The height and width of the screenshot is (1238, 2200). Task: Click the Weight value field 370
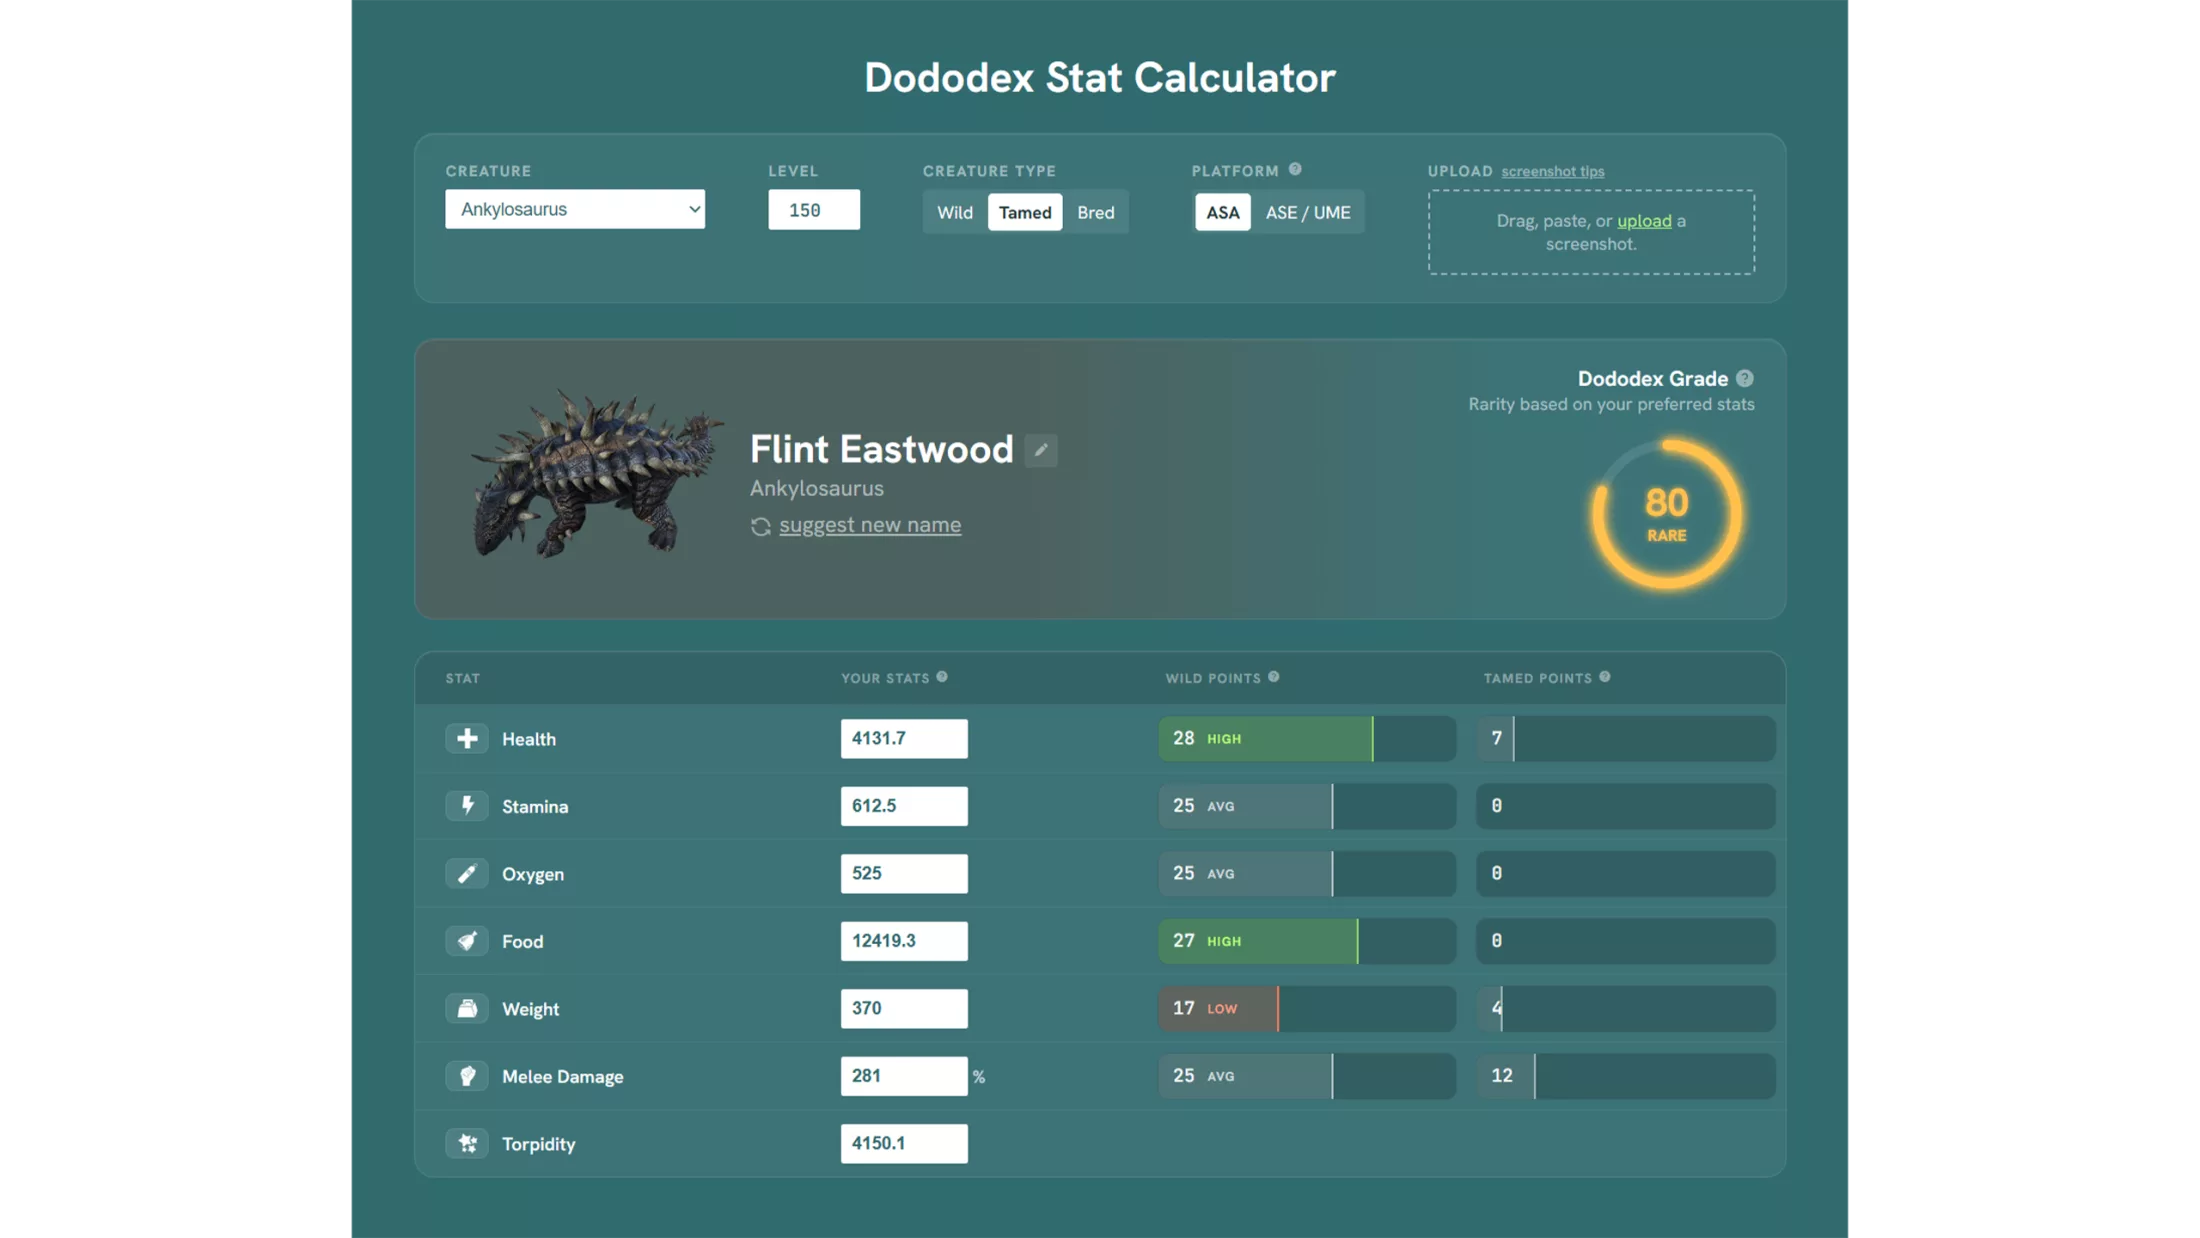coord(904,1008)
